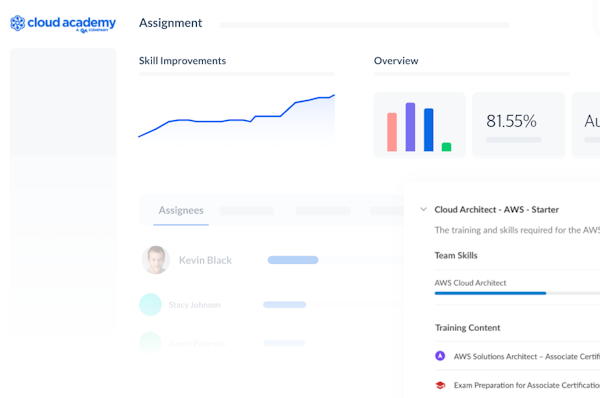600x398 pixels.
Task: Click the AWS Cloud Architect skill label
Action: point(470,283)
